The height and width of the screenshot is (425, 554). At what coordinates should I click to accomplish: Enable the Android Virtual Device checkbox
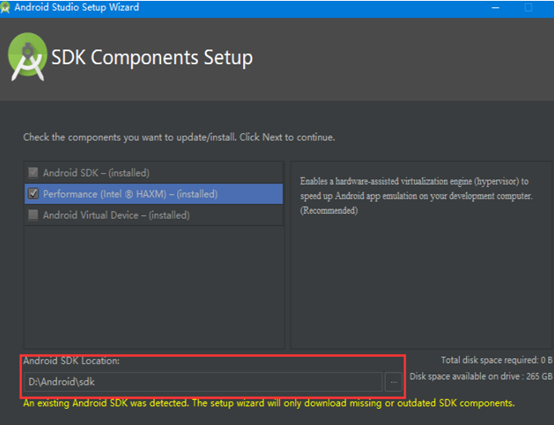coord(33,215)
